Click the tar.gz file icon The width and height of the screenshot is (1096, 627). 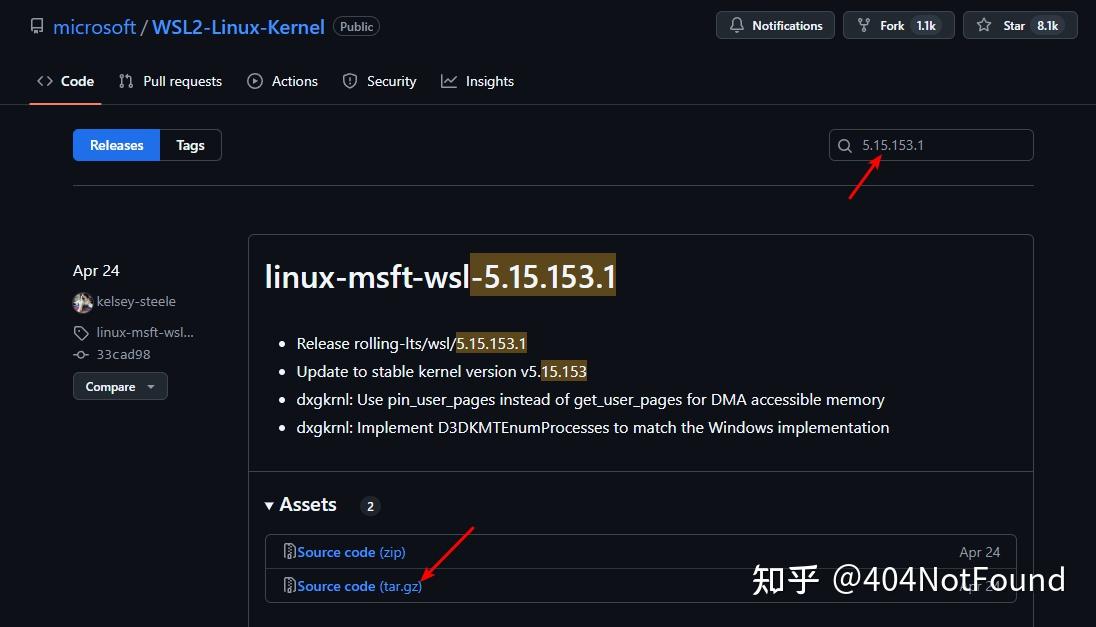pos(289,585)
